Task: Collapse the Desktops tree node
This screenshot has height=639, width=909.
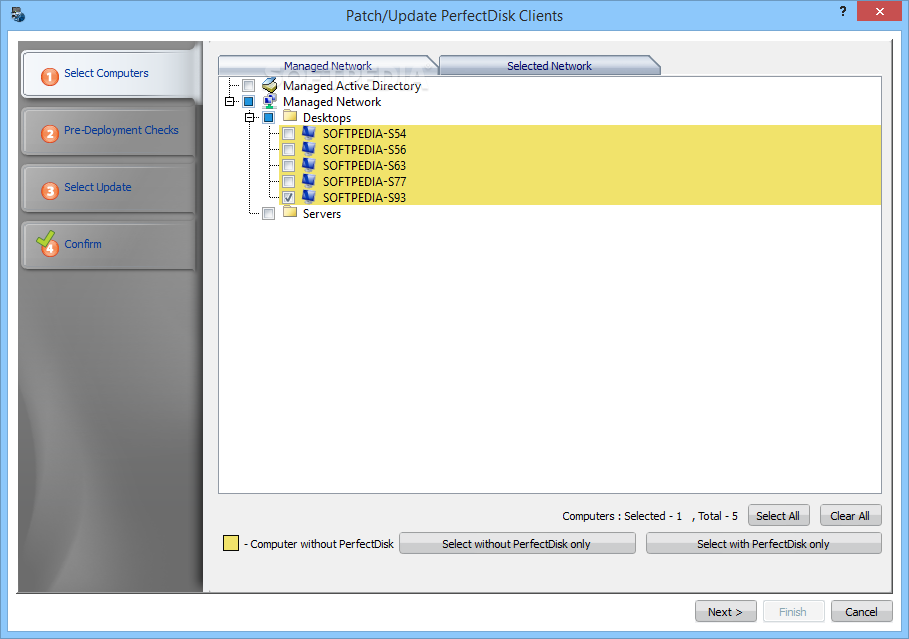Action: pos(249,118)
